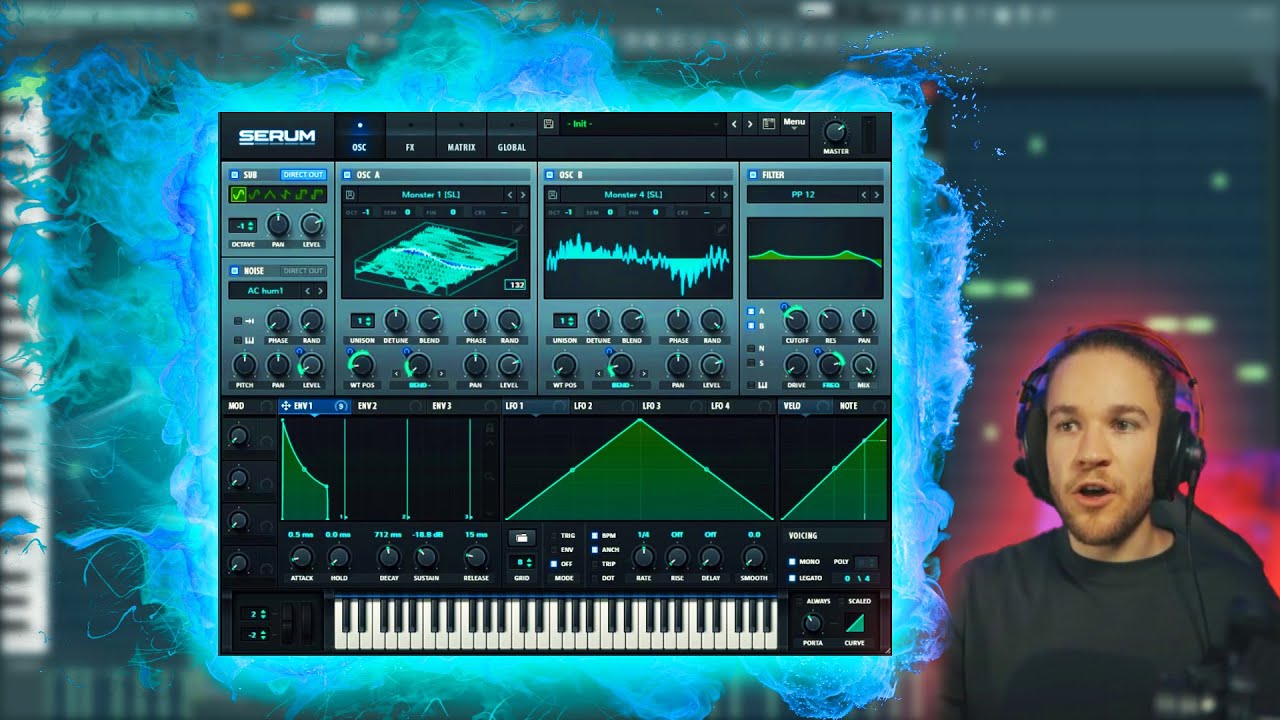Click the LFO Rate knob
1280x720 pixels.
pos(644,558)
